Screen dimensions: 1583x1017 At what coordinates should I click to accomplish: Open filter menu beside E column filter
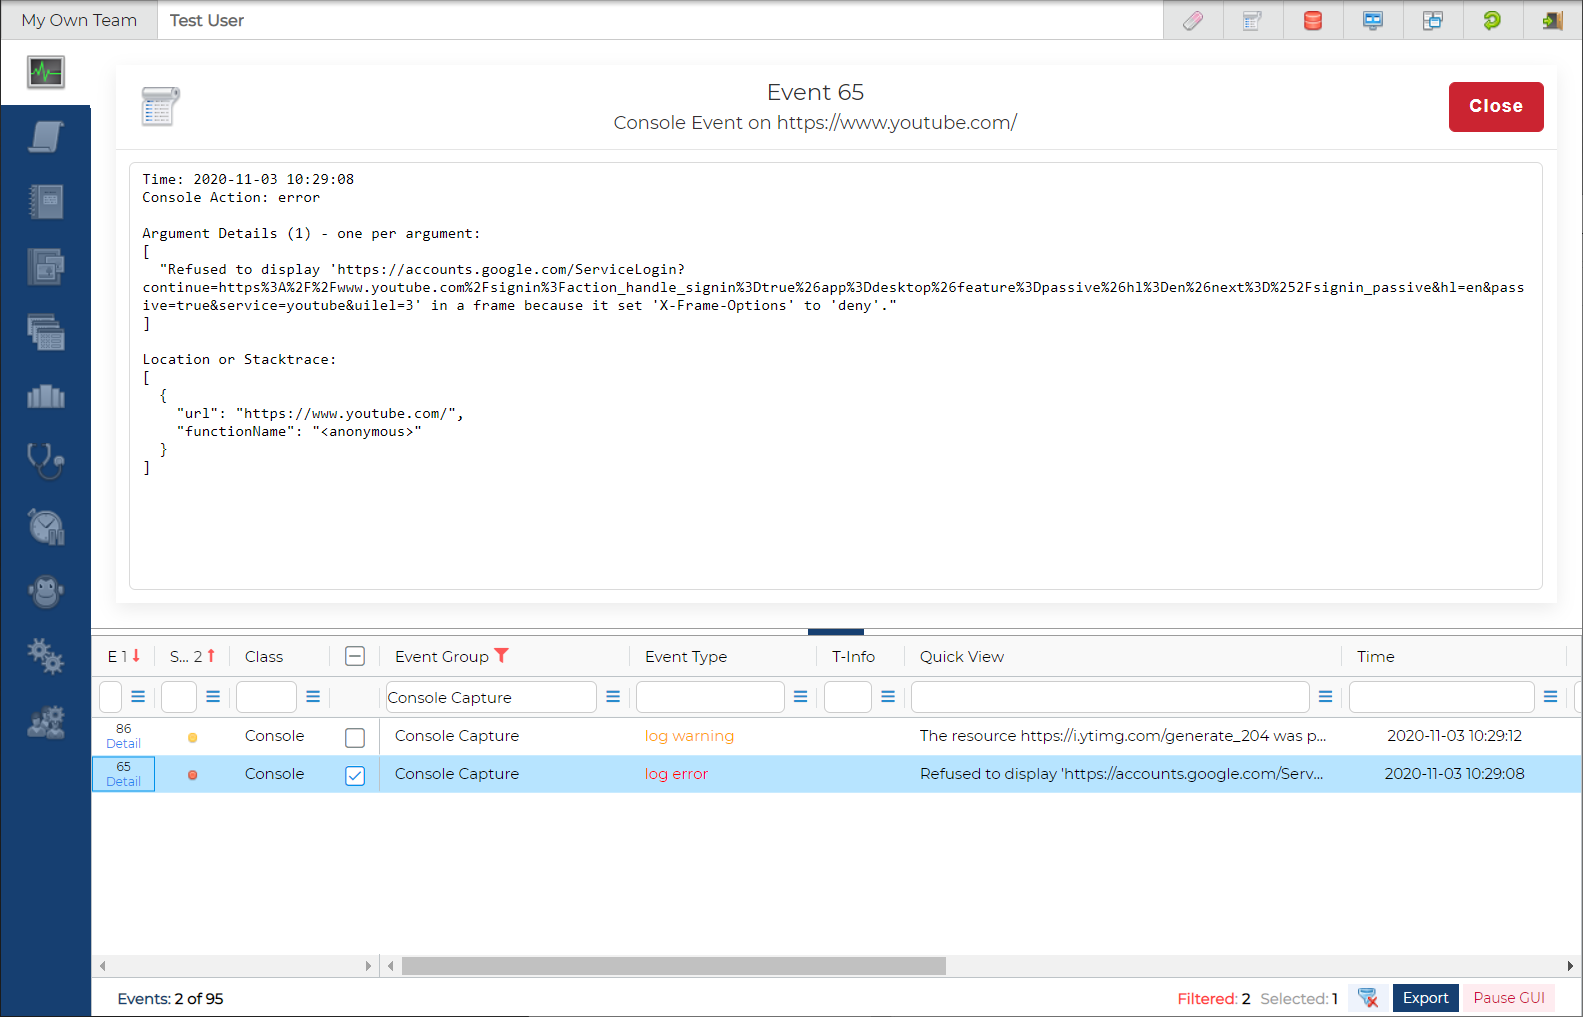(138, 696)
